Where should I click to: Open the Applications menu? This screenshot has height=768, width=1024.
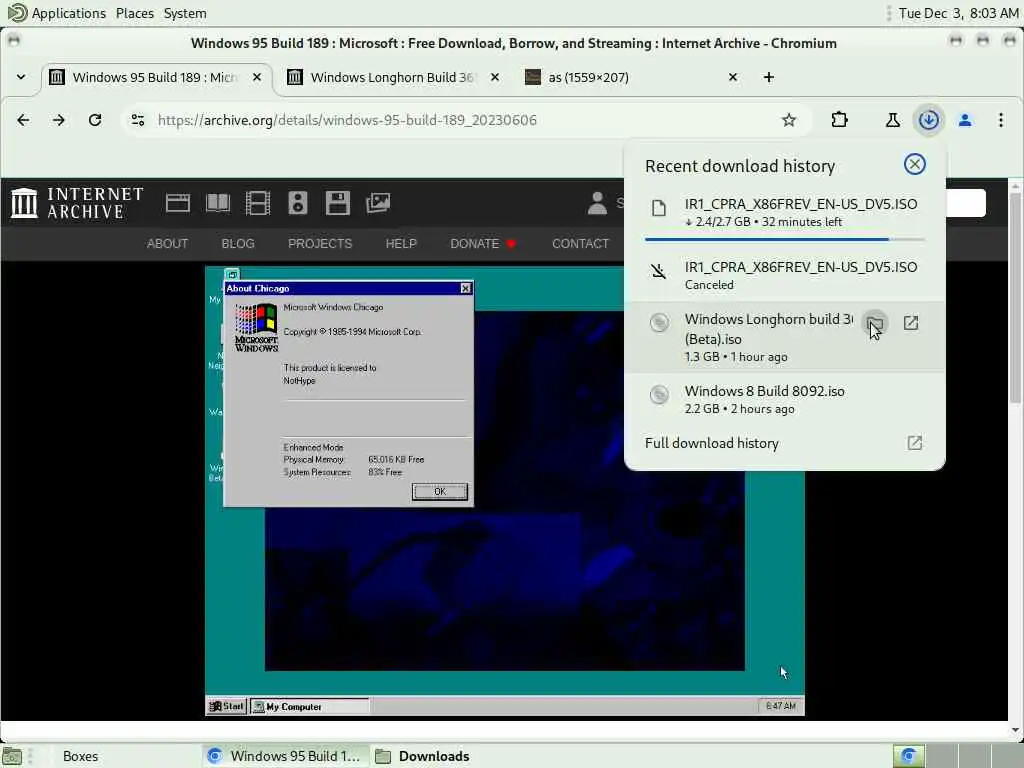coord(57,13)
